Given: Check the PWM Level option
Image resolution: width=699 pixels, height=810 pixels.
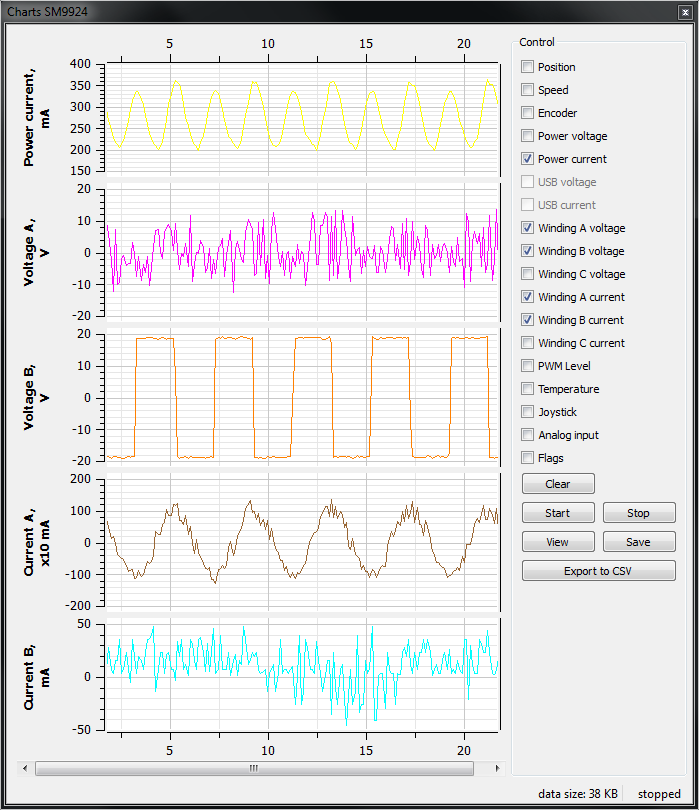Looking at the screenshot, I should click(x=527, y=366).
